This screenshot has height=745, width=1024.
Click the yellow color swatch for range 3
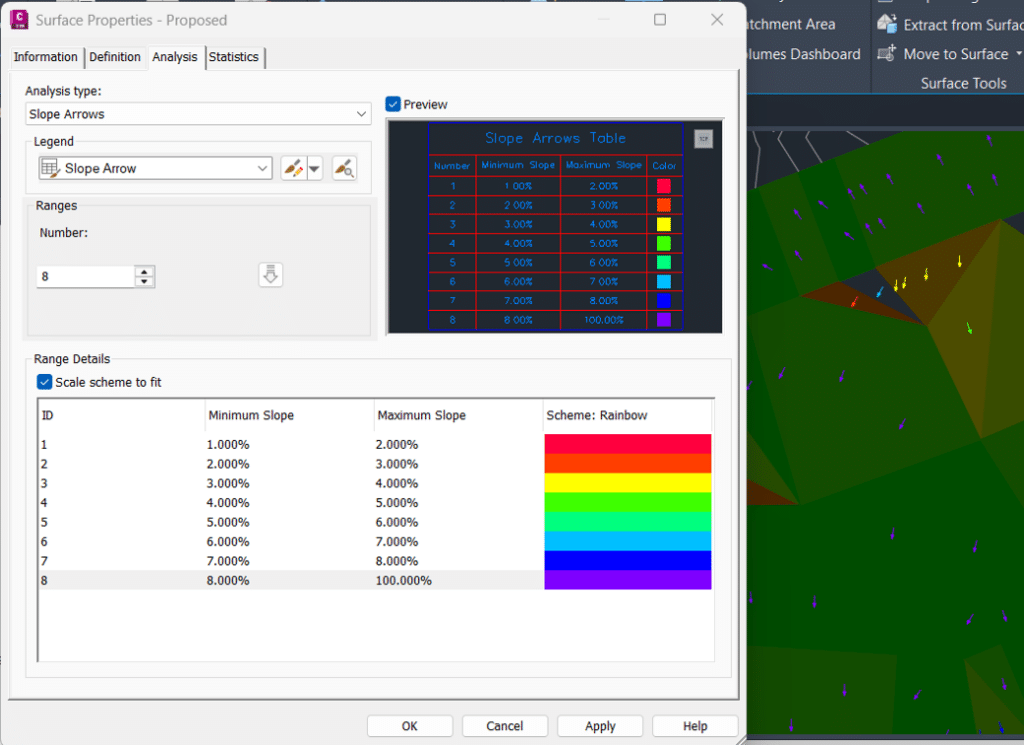[628, 483]
